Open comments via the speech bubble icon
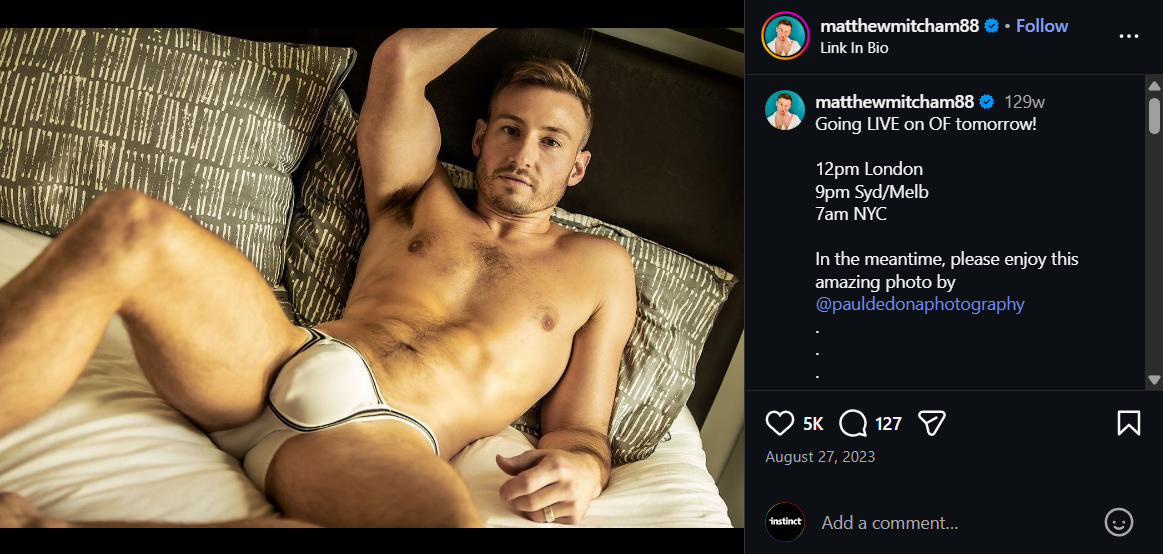The image size is (1163, 554). click(853, 424)
